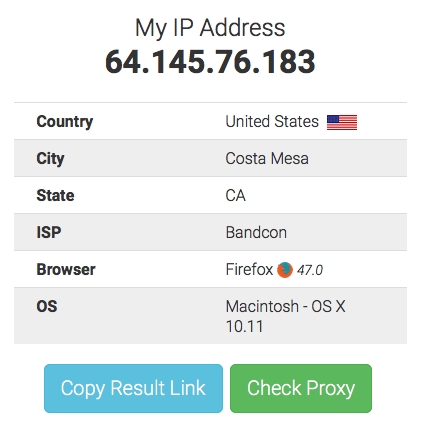The height and width of the screenshot is (432, 421).
Task: Click the United States country value
Action: (272, 121)
